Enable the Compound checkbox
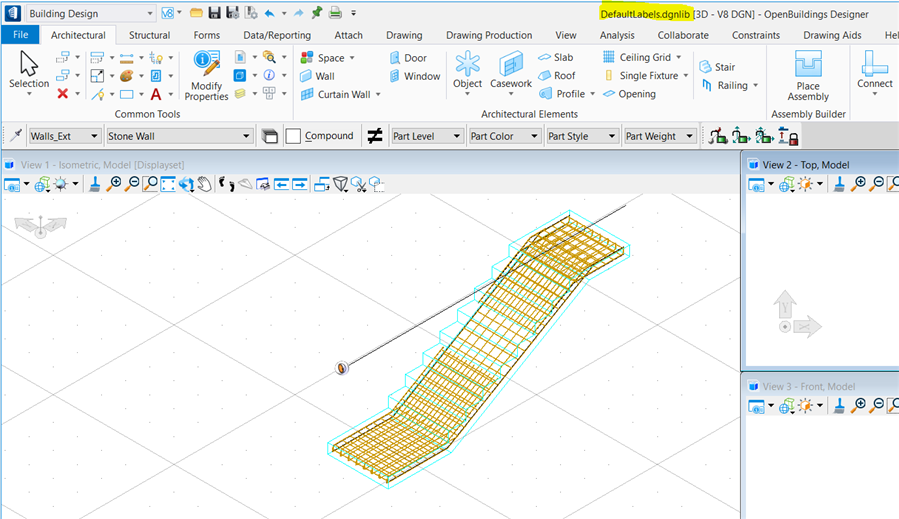899x519 pixels. pyautogui.click(x=294, y=136)
